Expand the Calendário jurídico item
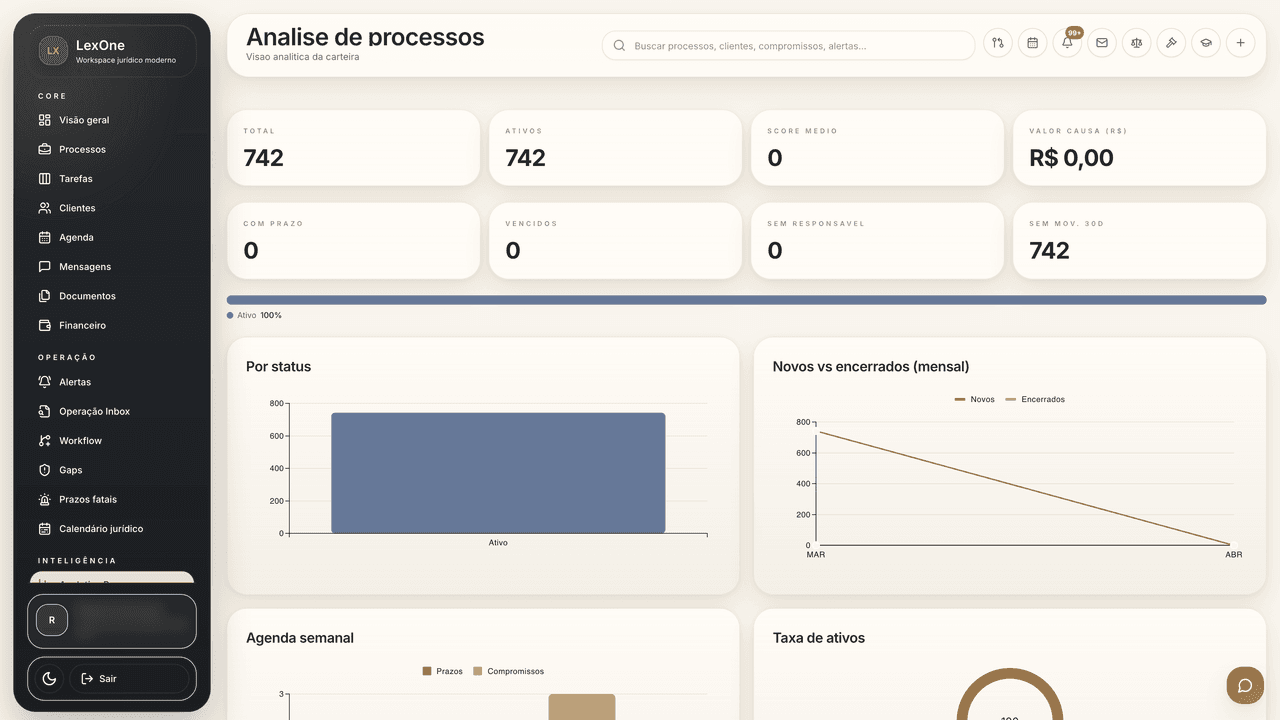 pyautogui.click(x=101, y=528)
